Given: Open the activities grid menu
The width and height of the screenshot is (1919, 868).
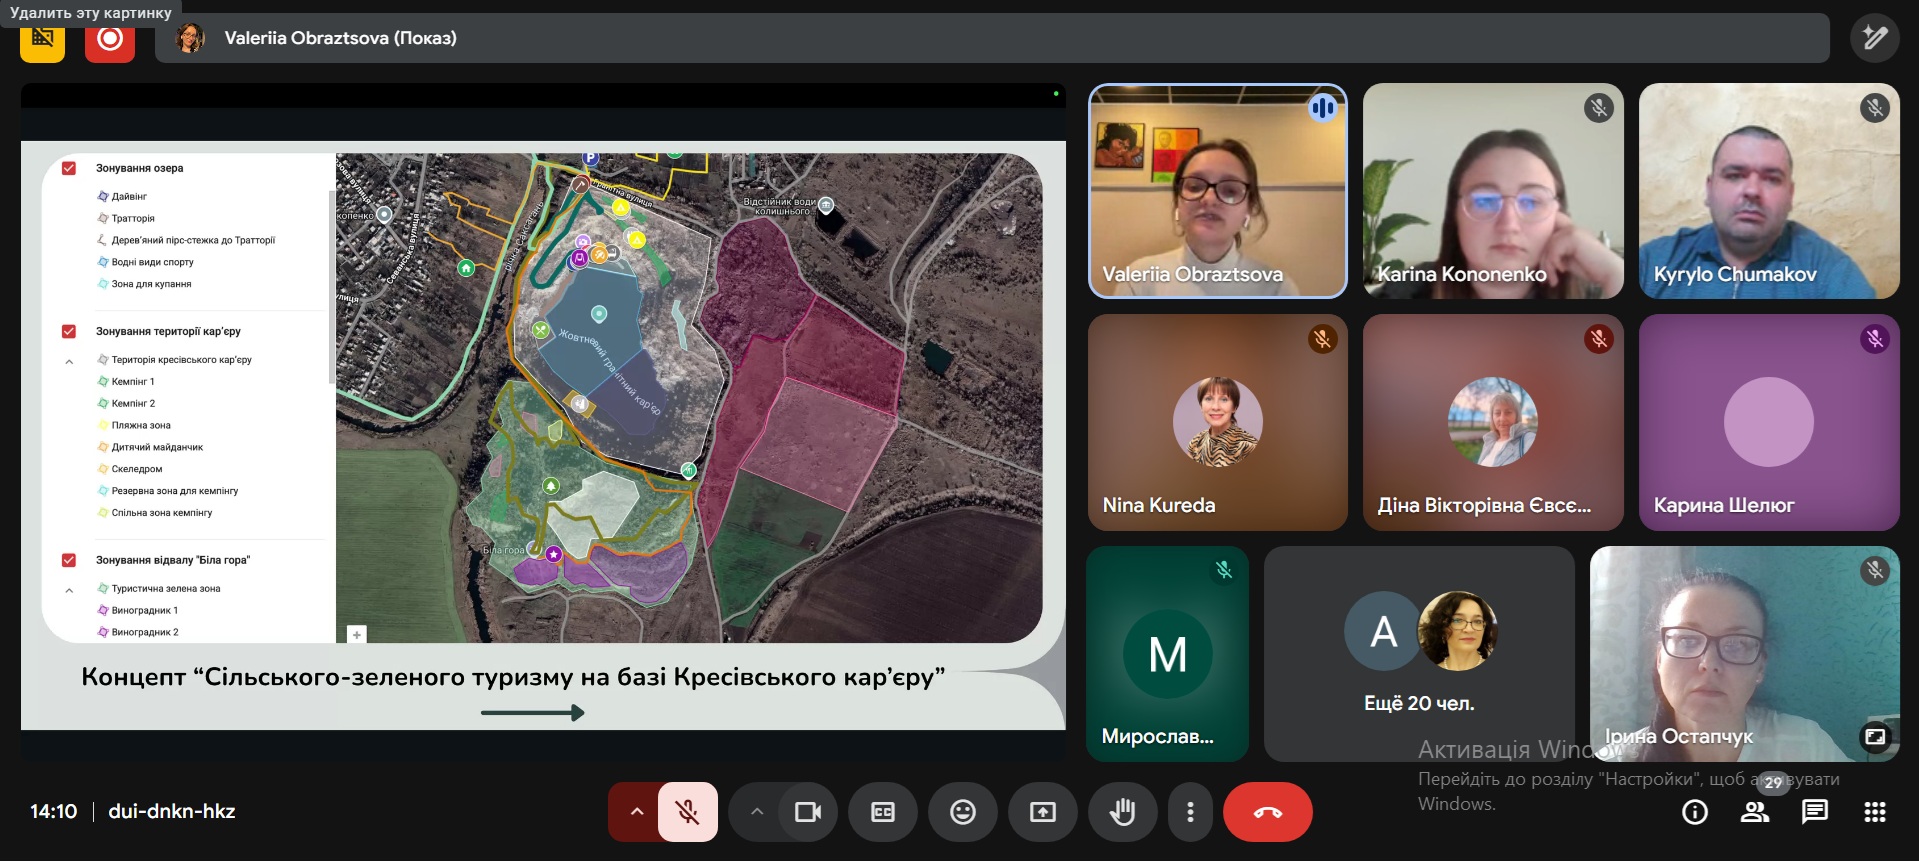Looking at the screenshot, I should click(1875, 812).
